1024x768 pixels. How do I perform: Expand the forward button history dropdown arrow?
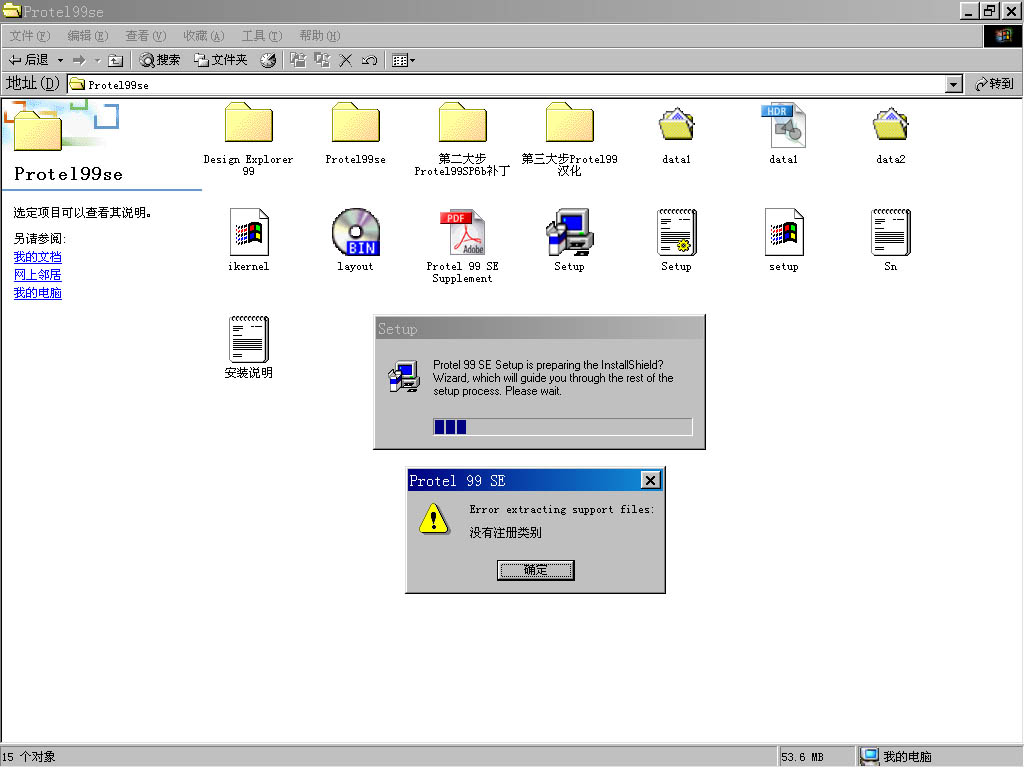click(97, 60)
